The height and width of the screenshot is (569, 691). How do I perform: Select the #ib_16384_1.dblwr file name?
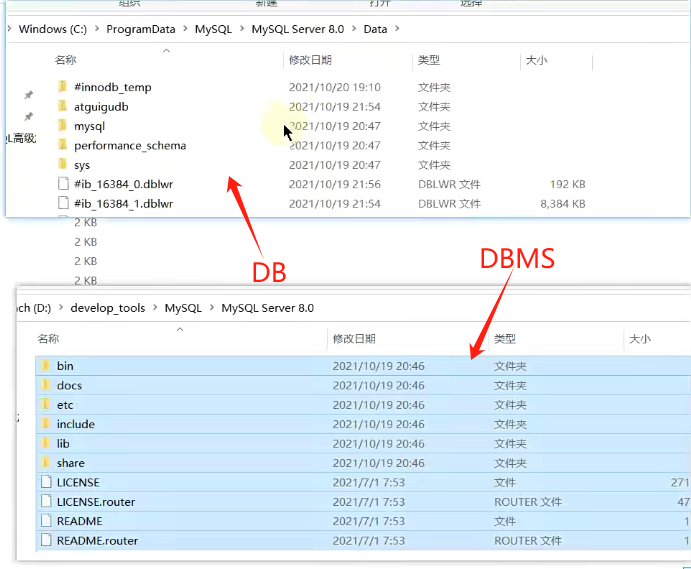123,204
